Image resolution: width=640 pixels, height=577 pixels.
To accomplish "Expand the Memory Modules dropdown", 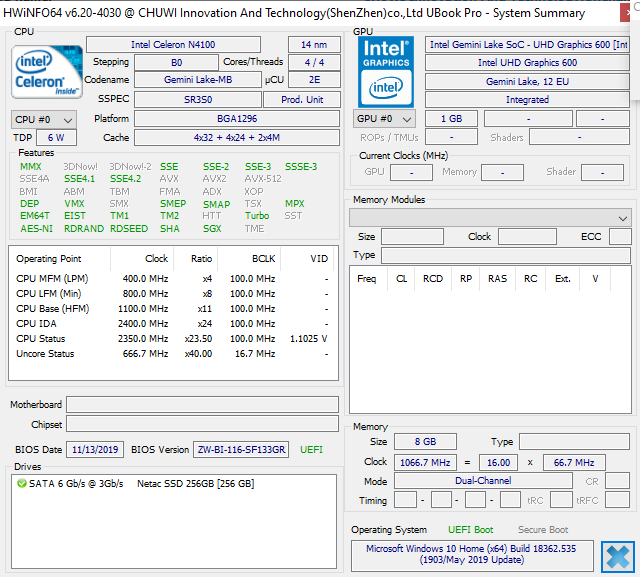I will point(490,218).
